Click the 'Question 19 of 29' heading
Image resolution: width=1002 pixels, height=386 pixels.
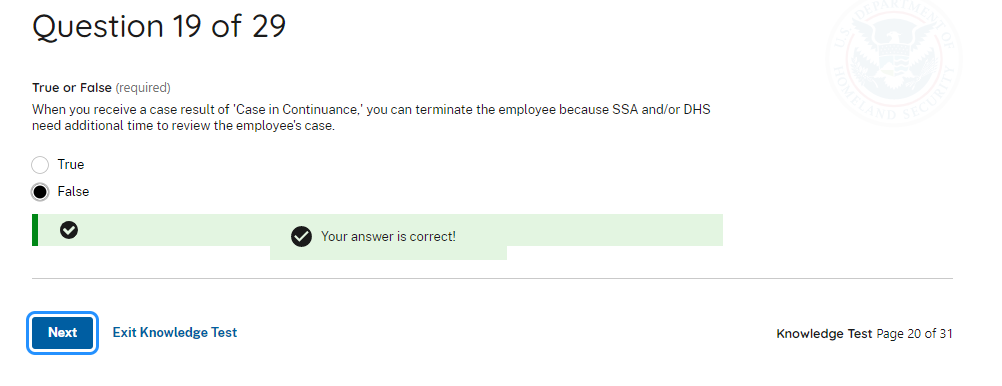click(x=159, y=27)
